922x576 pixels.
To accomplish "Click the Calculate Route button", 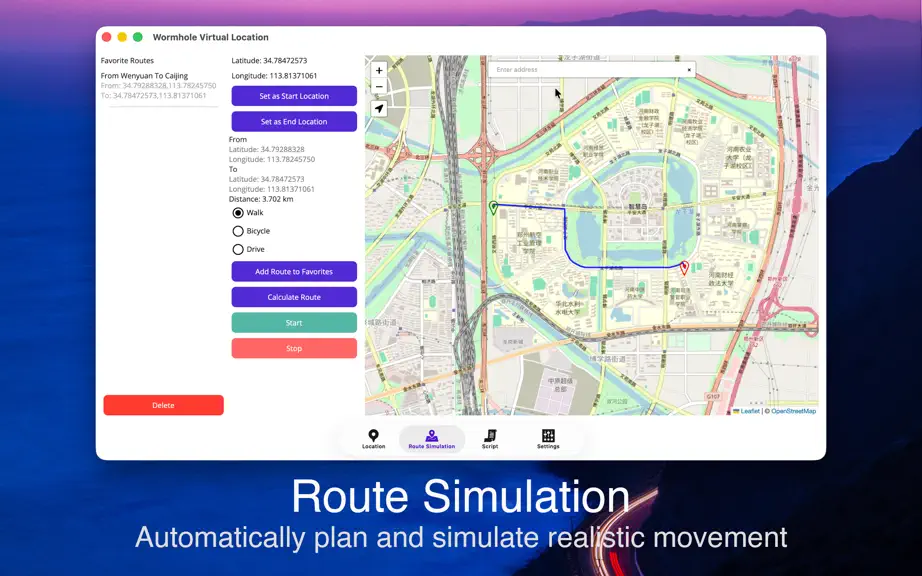I will pyautogui.click(x=294, y=297).
